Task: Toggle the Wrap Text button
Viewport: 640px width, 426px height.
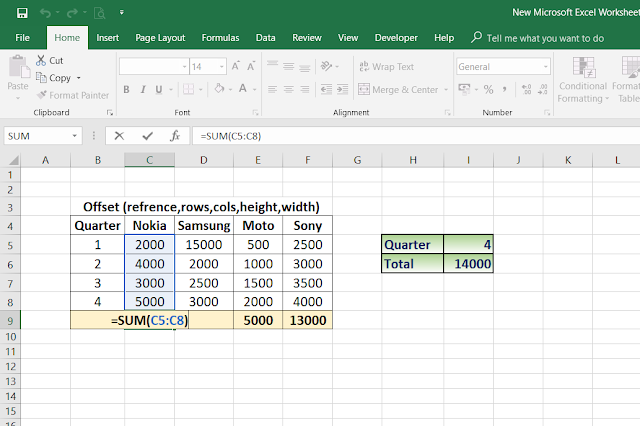Action: tap(387, 67)
